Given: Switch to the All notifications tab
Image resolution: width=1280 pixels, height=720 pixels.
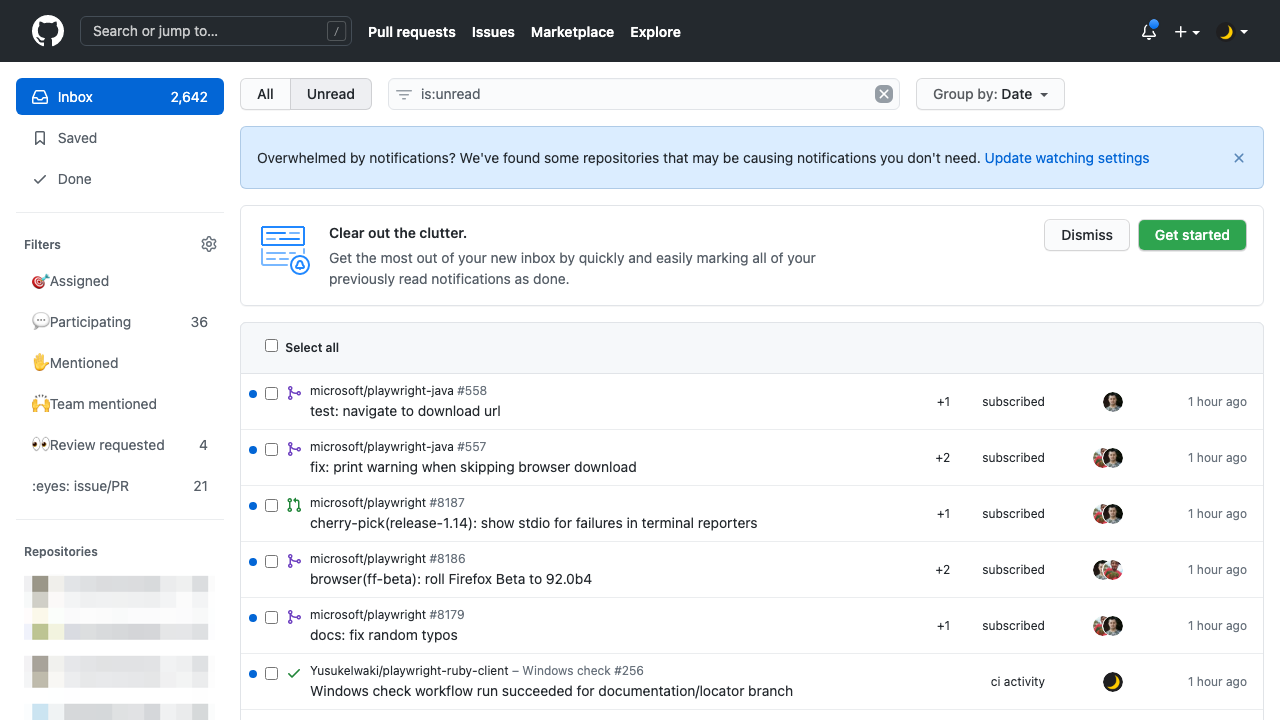Looking at the screenshot, I should pyautogui.click(x=265, y=94).
